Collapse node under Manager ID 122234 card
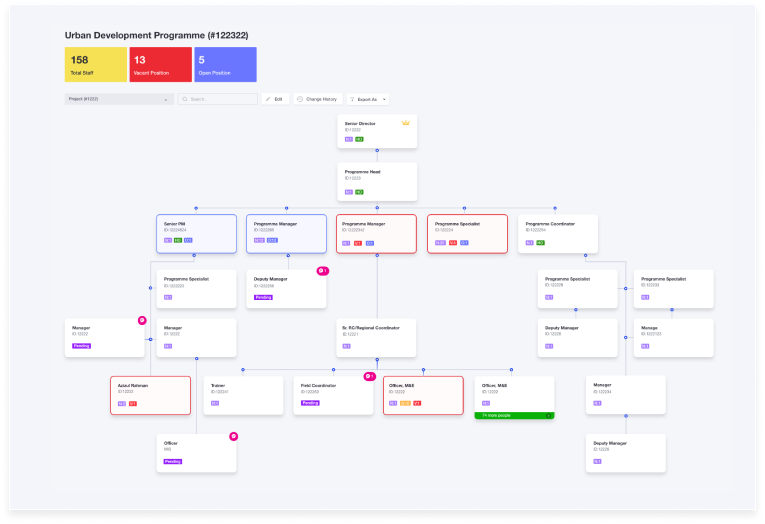This screenshot has height=524, width=765. (x=626, y=416)
